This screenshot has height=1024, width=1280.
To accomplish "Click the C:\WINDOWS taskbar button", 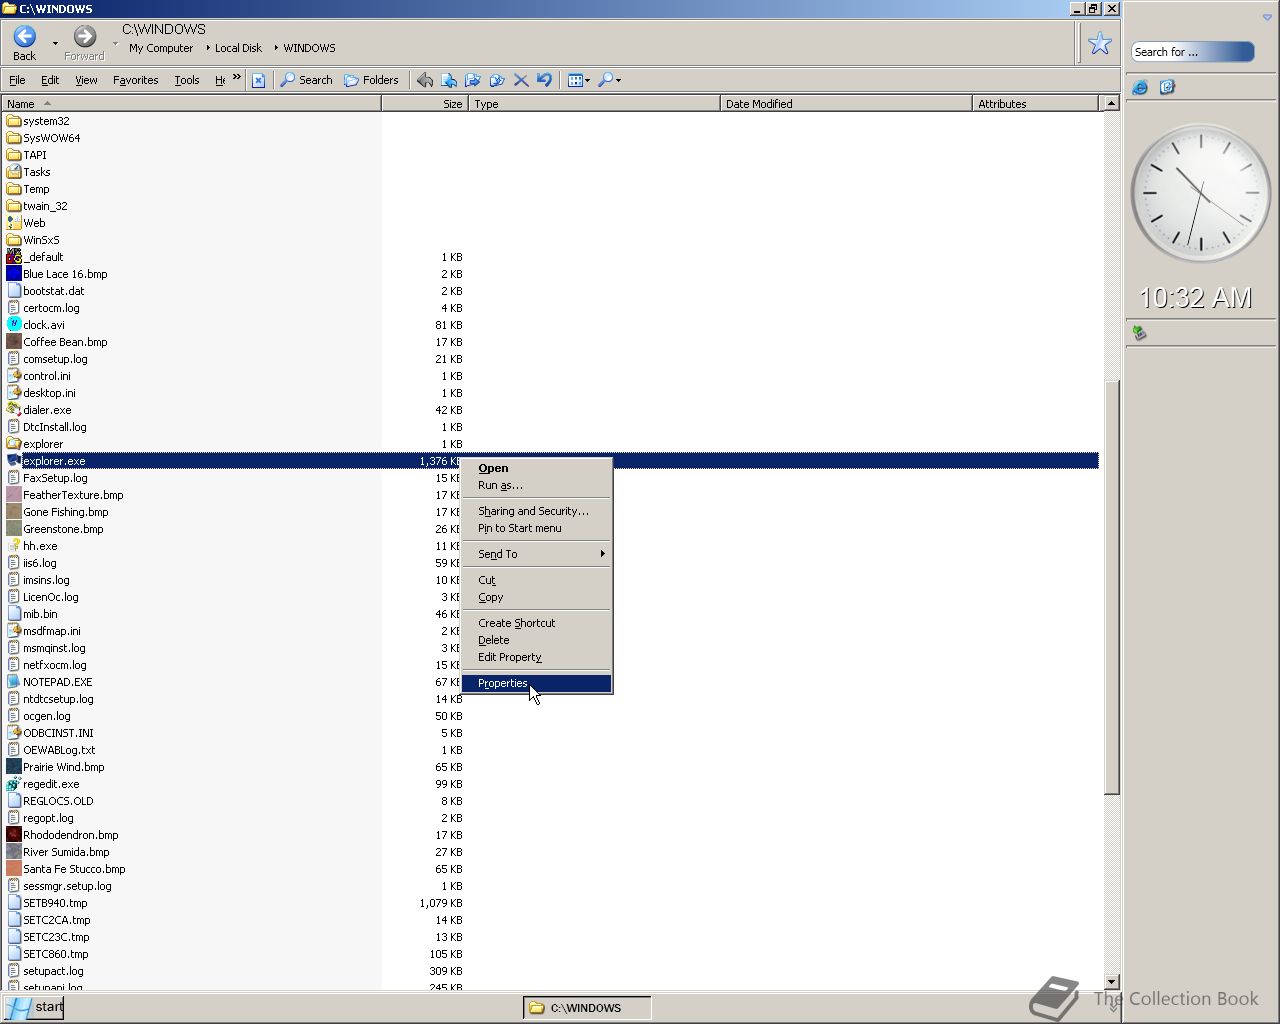I will [x=587, y=1008].
